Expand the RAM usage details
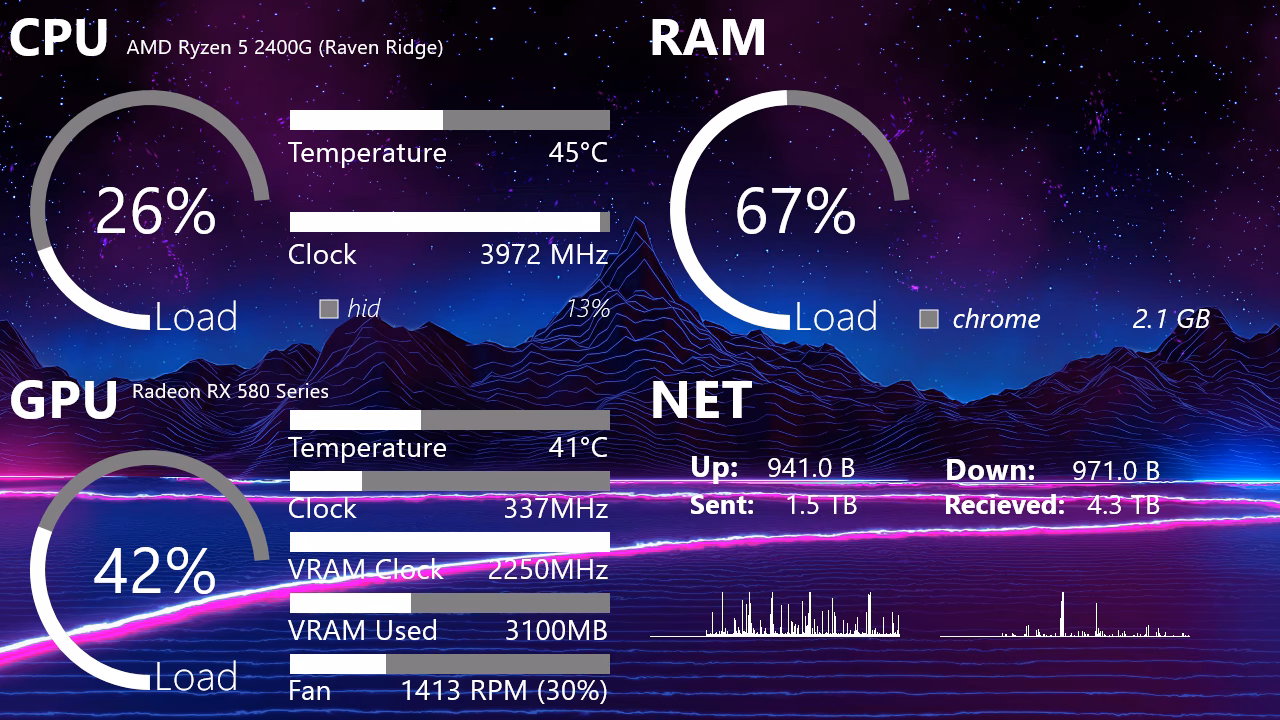Screen dimensions: 1280x720 pos(708,39)
